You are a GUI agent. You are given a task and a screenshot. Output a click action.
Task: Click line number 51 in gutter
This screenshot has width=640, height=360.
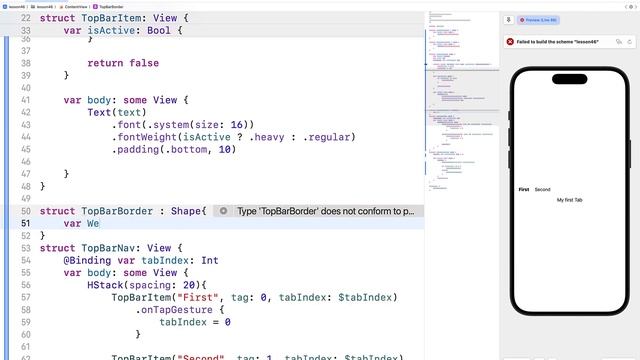pos(26,223)
